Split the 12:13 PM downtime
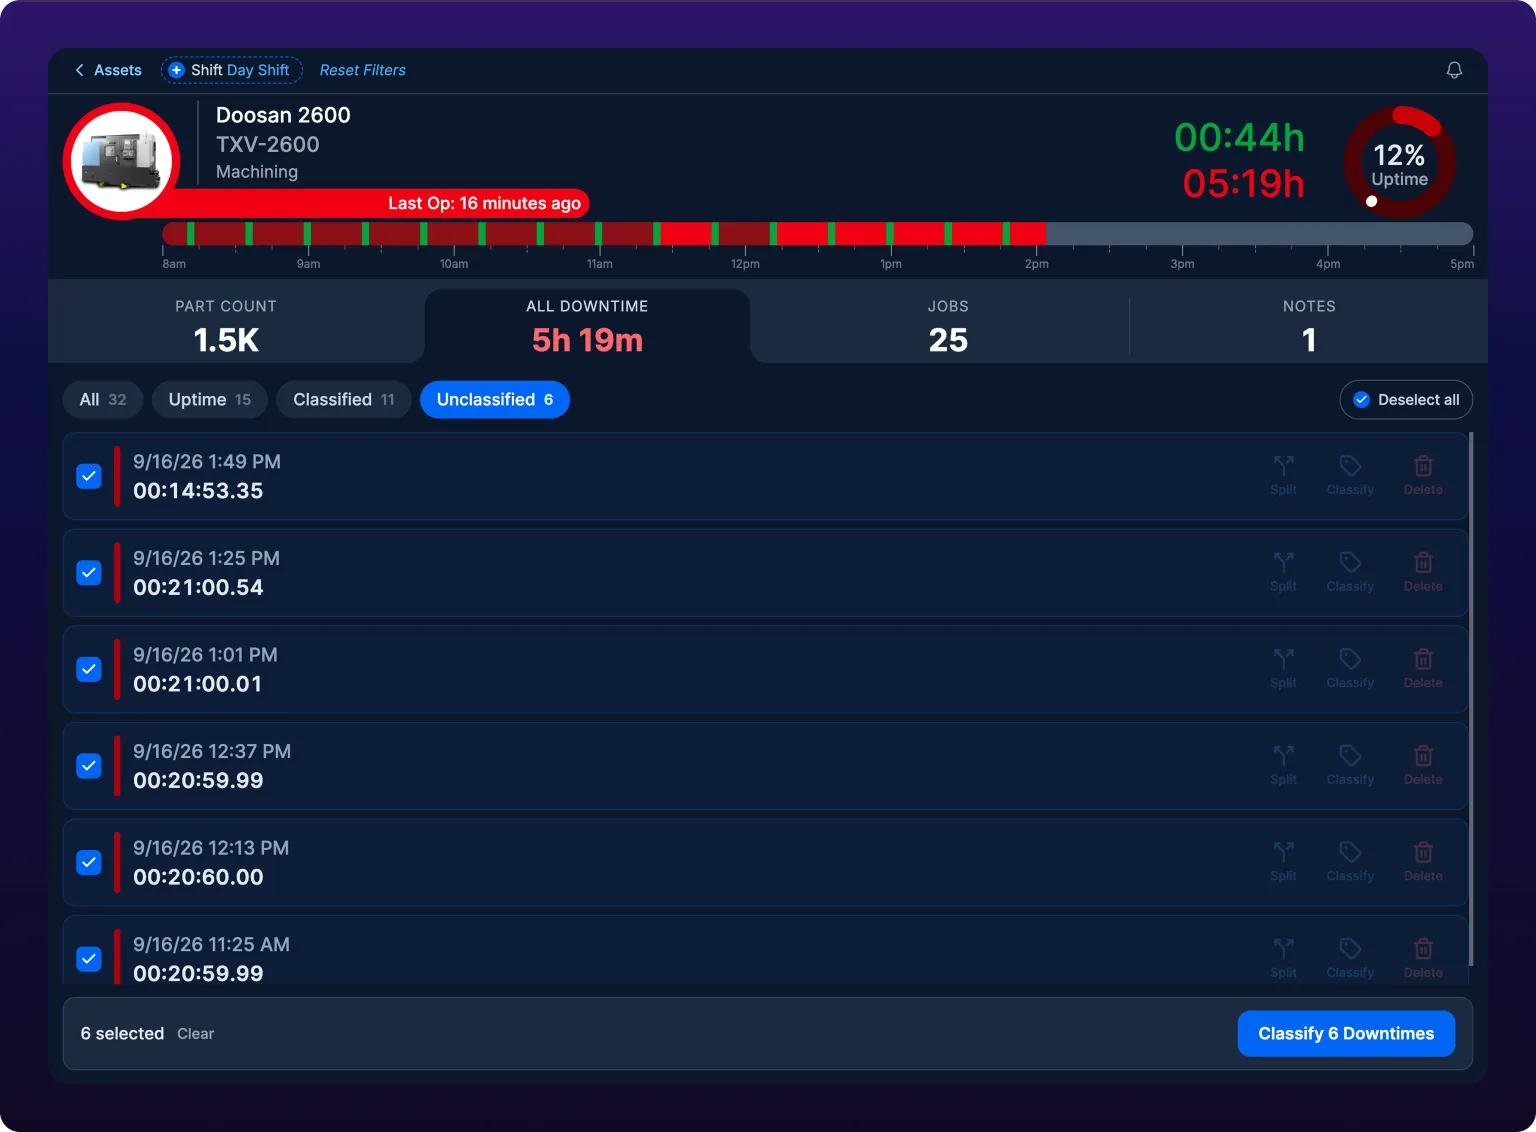Screen dimensions: 1536x1132 click(1283, 861)
